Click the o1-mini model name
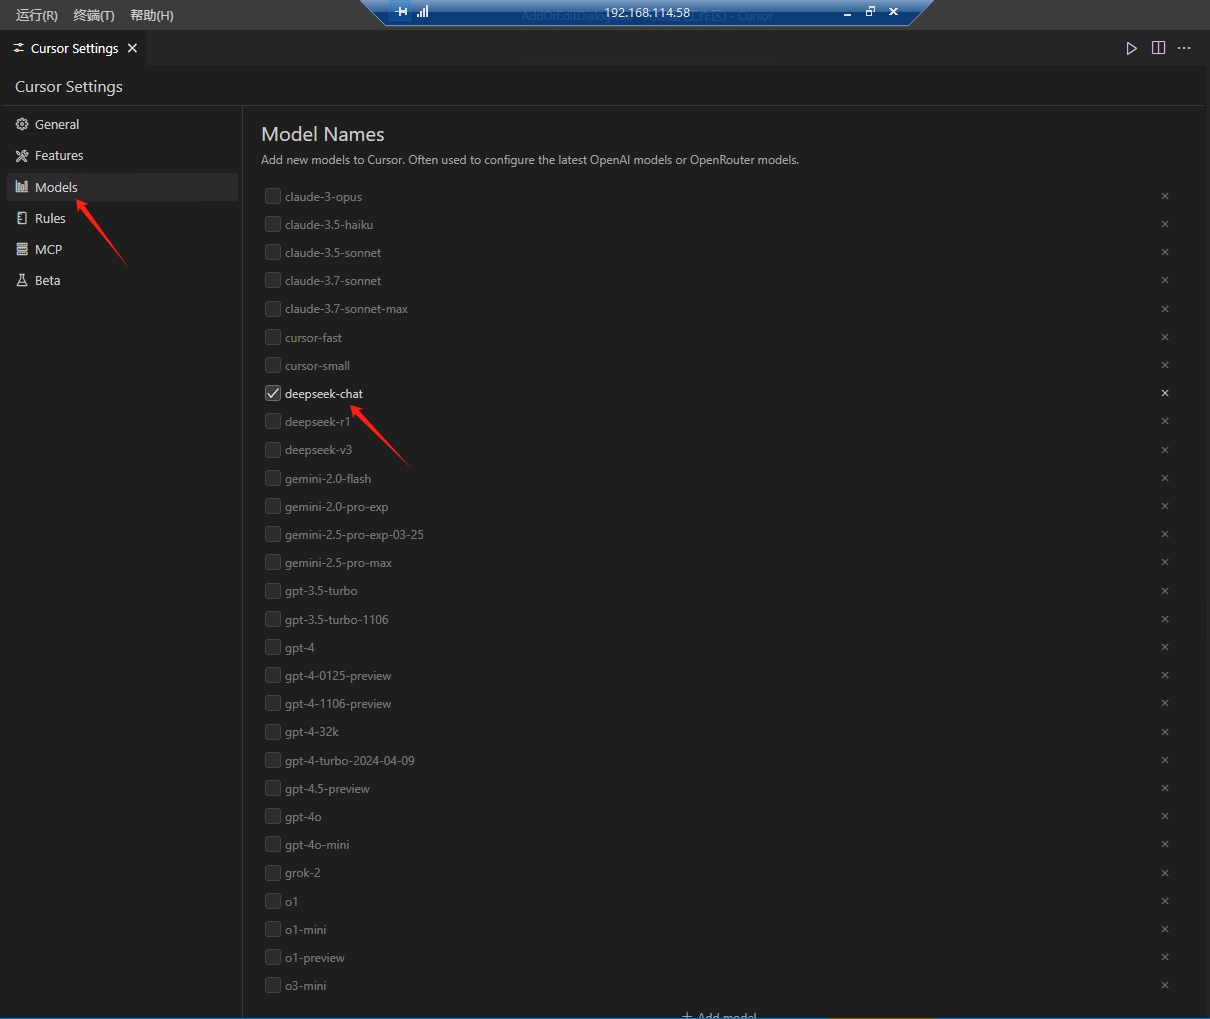 click(x=305, y=929)
